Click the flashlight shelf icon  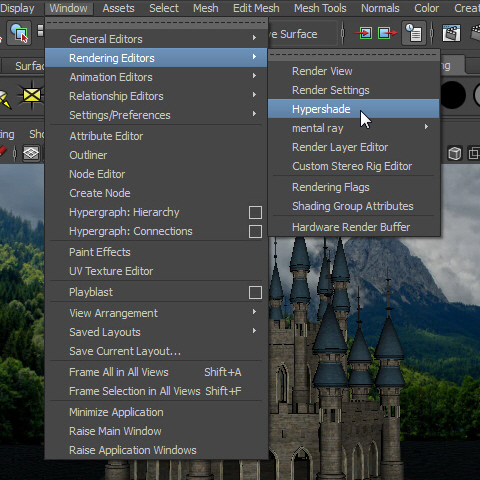click(5, 99)
